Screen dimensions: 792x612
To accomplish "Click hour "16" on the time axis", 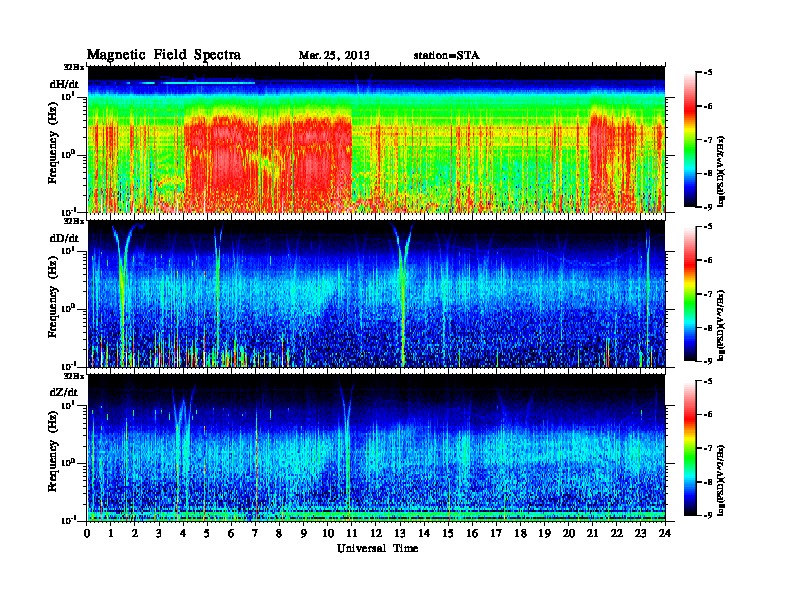I will [x=472, y=533].
